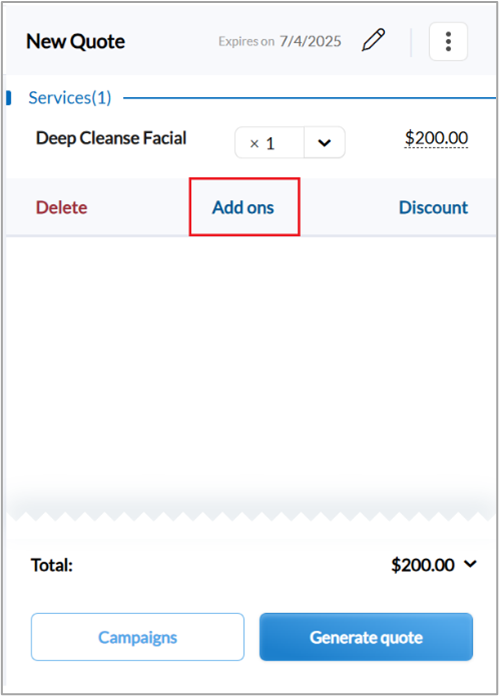Open the three-dot more options menu
The width and height of the screenshot is (499, 696).
(x=448, y=41)
